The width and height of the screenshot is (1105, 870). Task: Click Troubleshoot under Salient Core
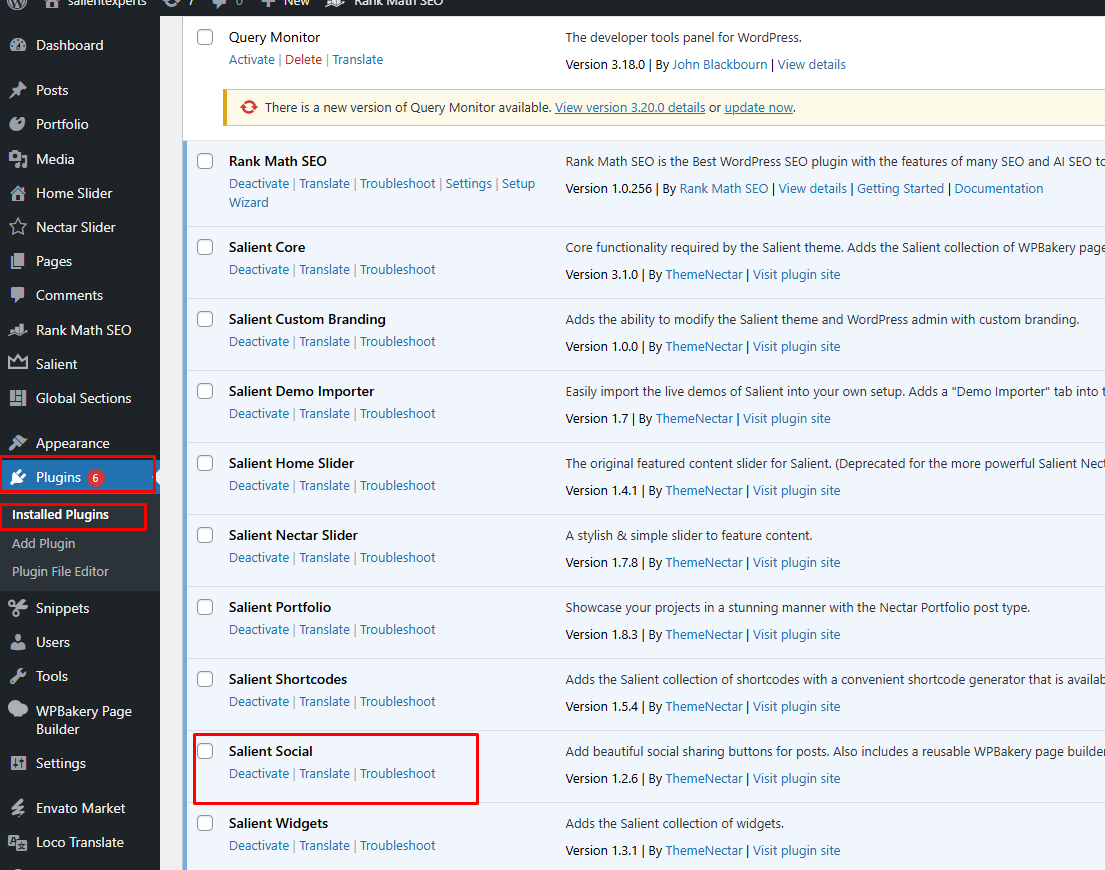(398, 269)
